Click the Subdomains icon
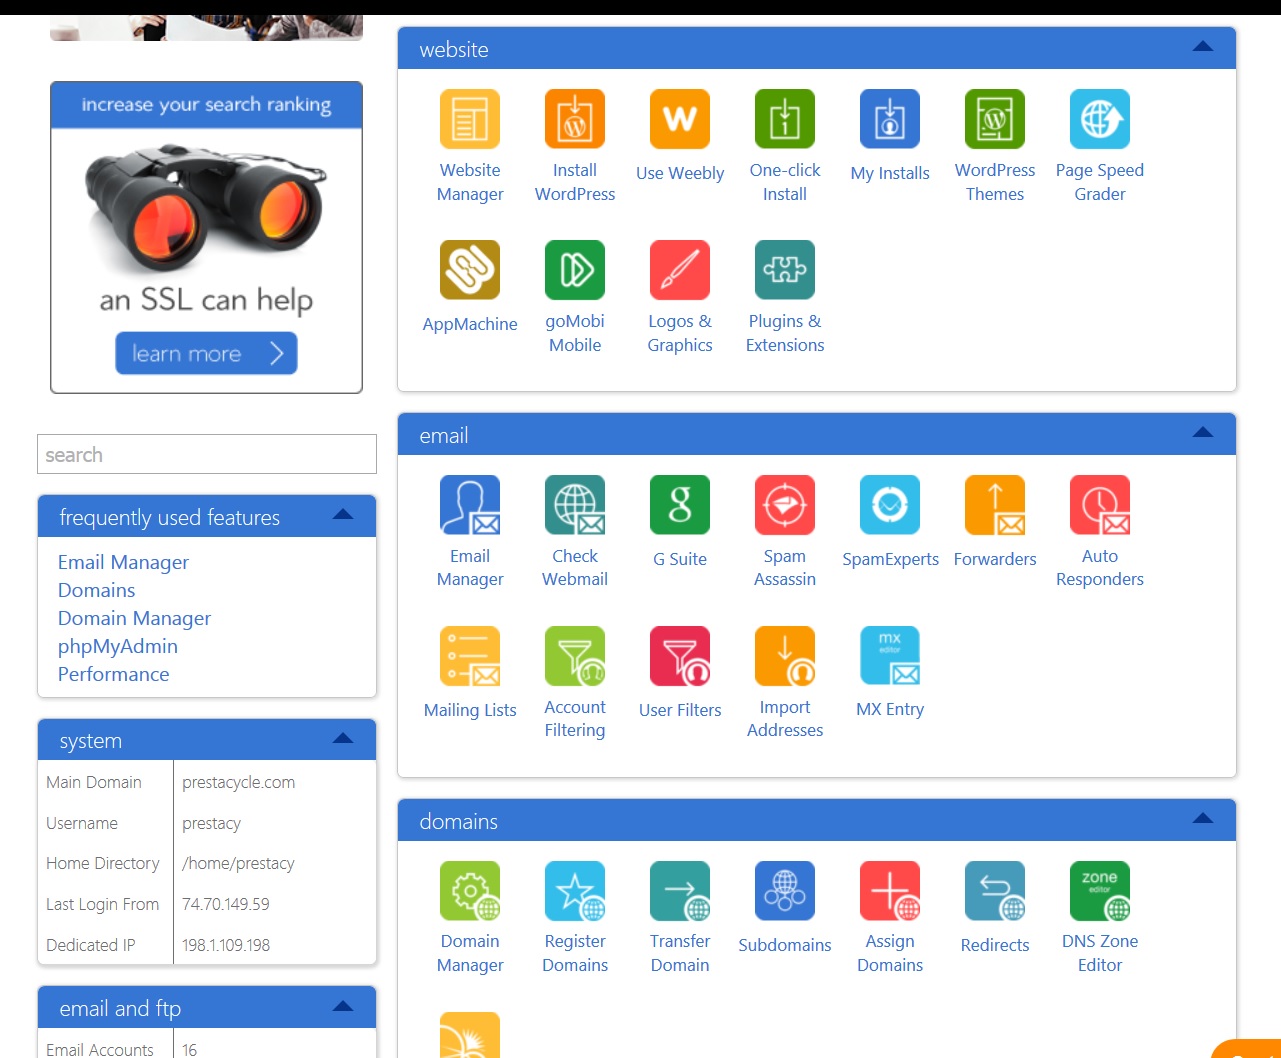 [x=785, y=892]
